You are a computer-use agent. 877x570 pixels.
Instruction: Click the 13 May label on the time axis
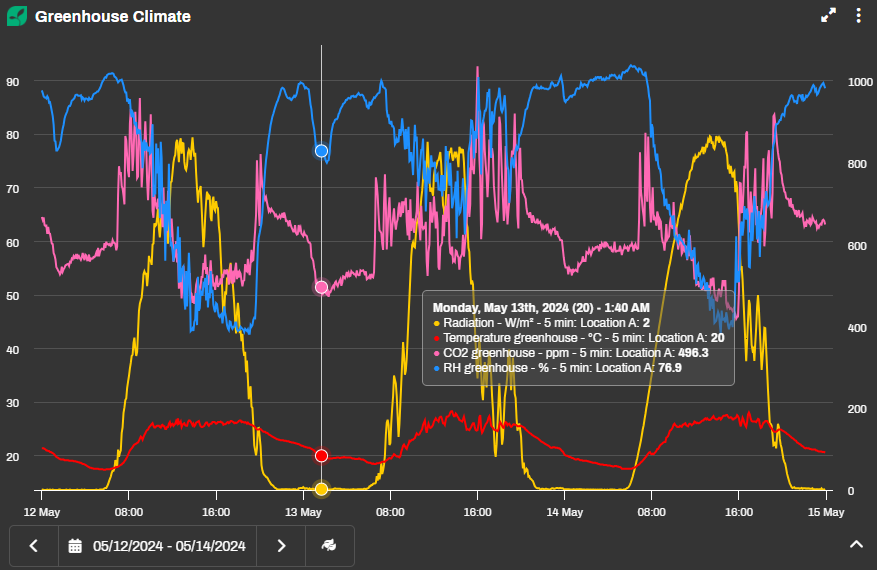click(x=302, y=512)
